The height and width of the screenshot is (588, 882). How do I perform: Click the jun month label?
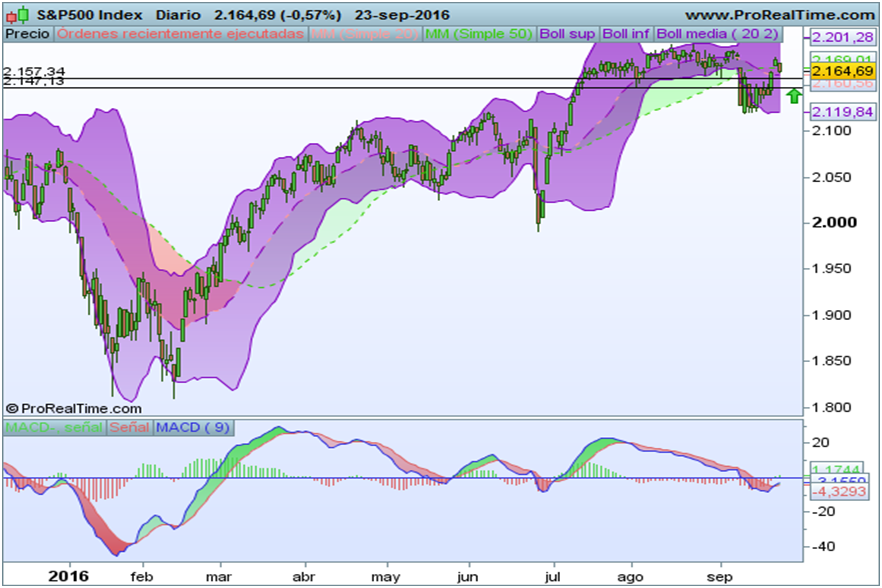(x=468, y=577)
